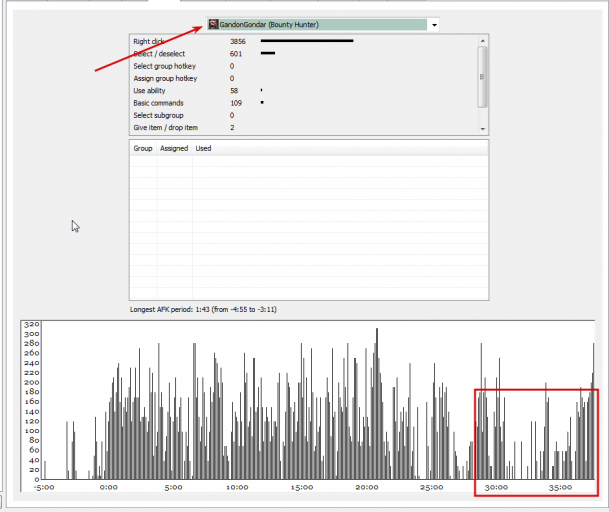Click the 'Longest AFK period' text
Screen dimensions: 609x512
[203, 310]
